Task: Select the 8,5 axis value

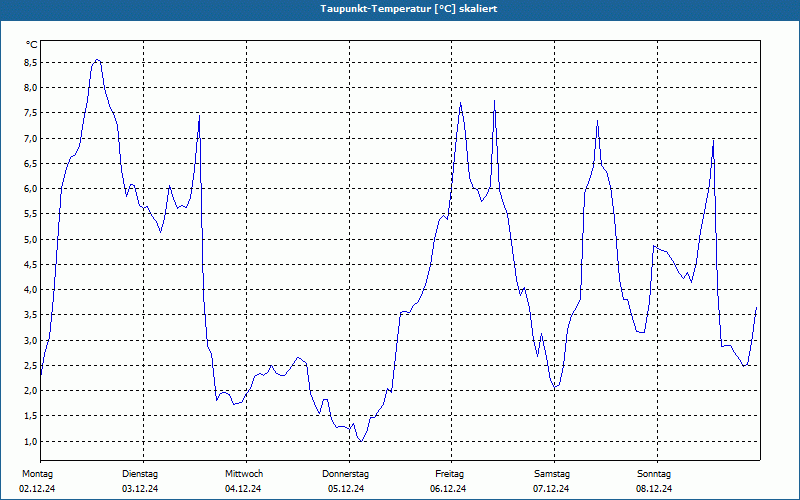Action: point(32,63)
